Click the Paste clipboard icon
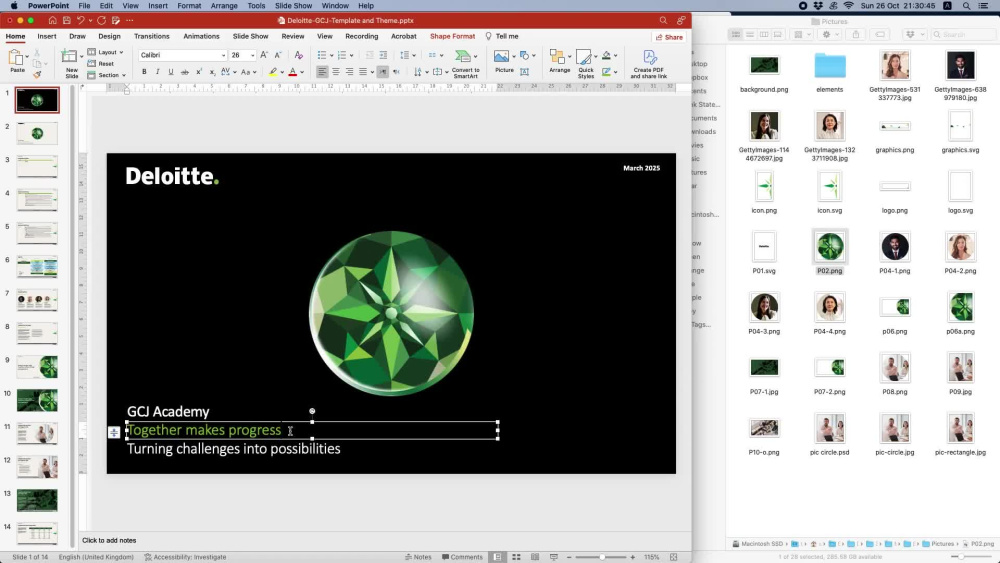 pos(15,58)
